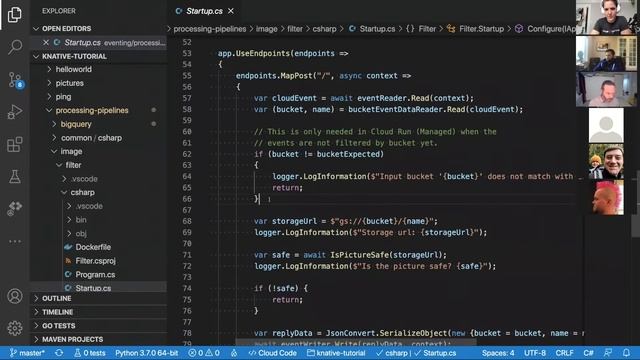
Task: Open the Dockerfile file
Action: pyautogui.click(x=99, y=247)
